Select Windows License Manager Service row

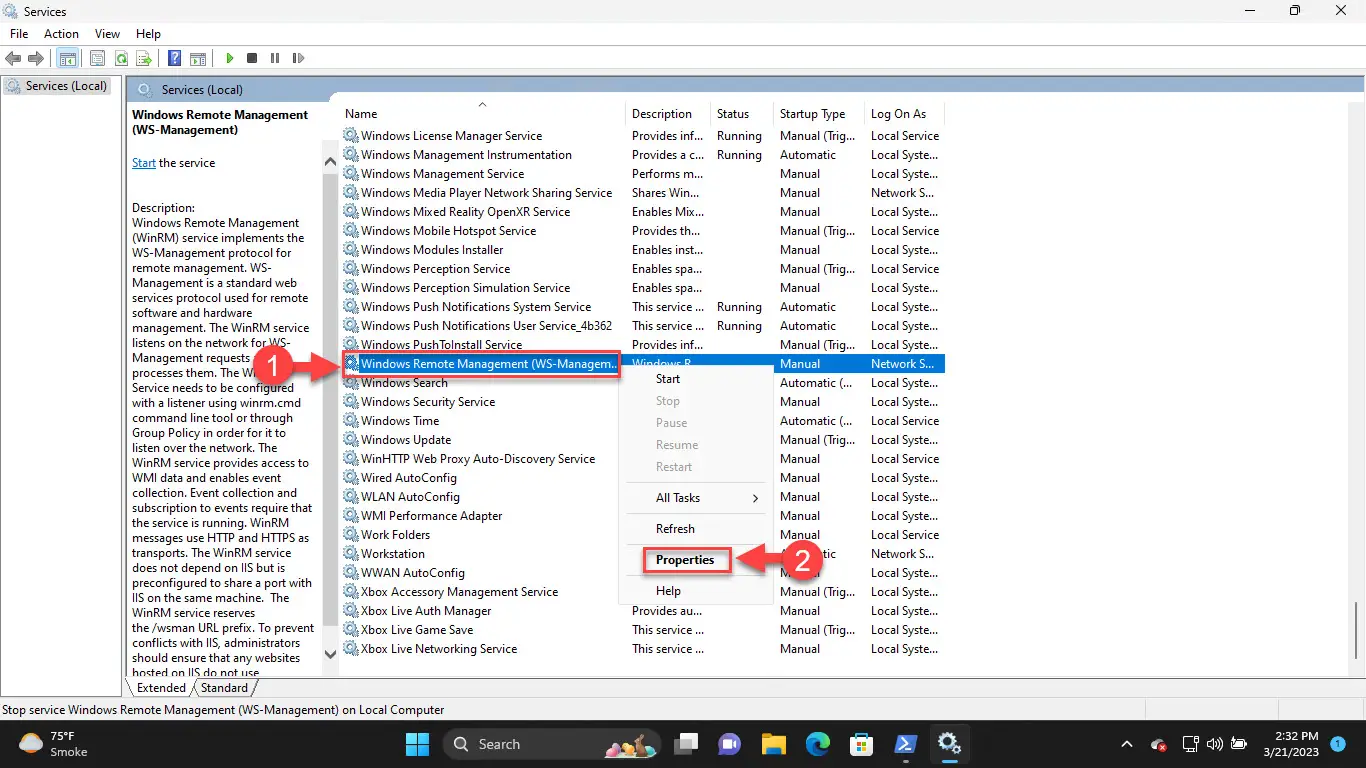(642, 136)
